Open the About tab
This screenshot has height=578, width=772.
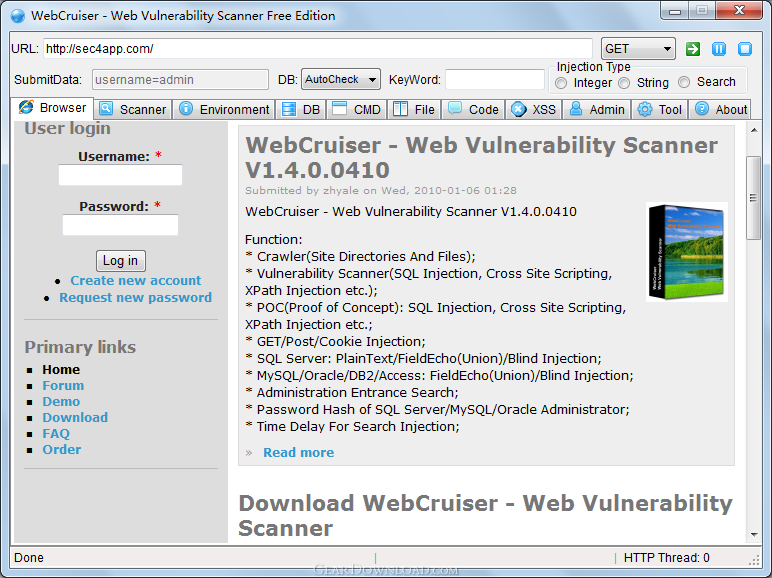click(x=721, y=109)
